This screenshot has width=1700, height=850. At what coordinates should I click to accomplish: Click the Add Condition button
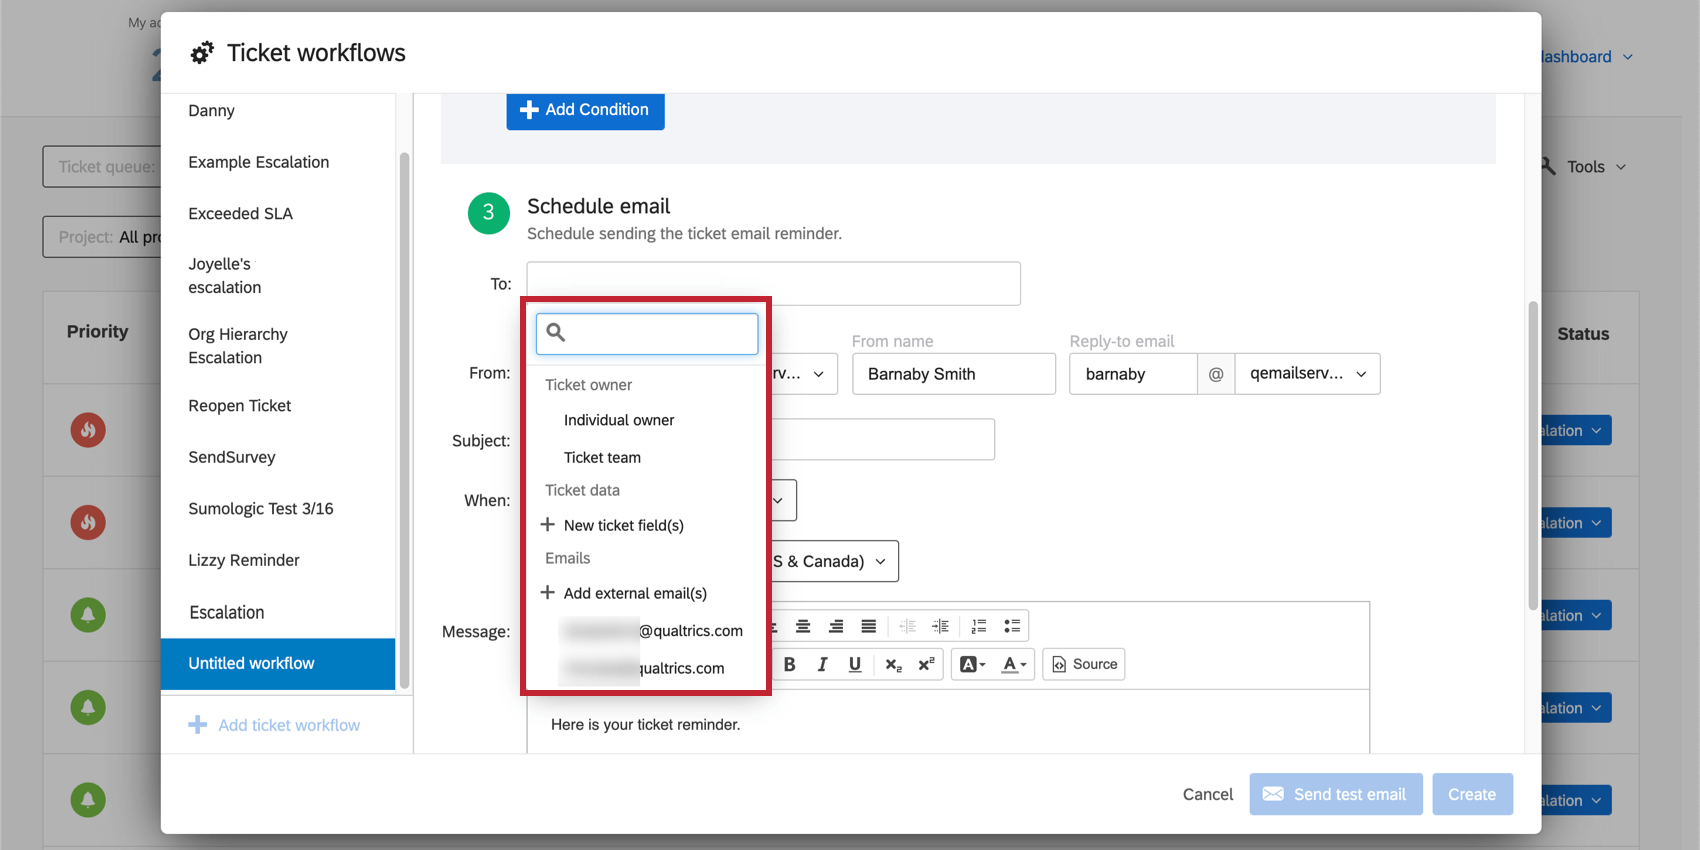585,110
